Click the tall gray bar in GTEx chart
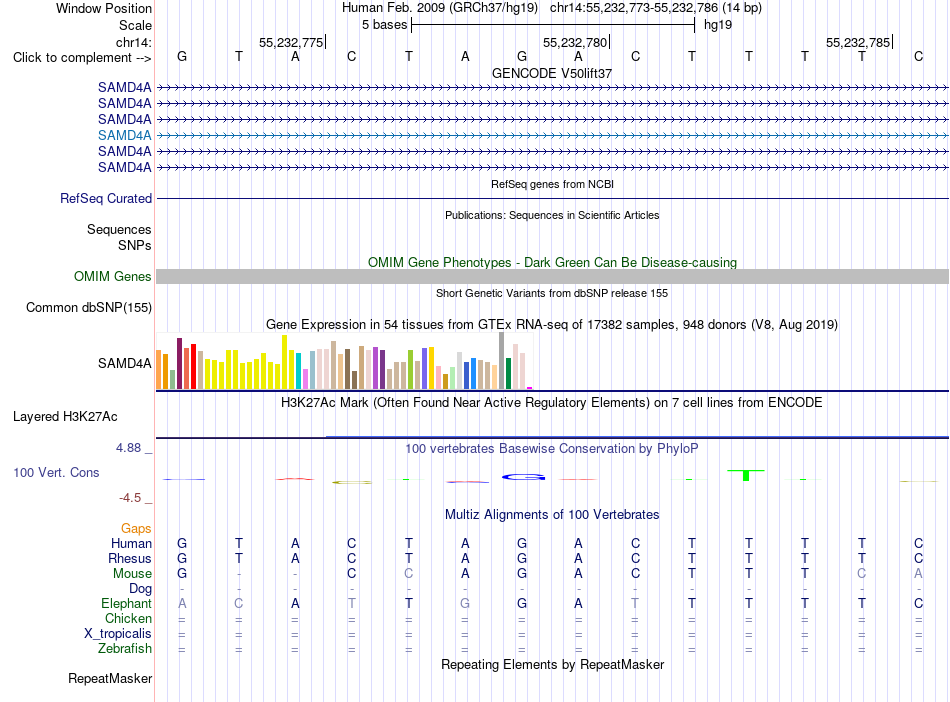The height and width of the screenshot is (702, 950). coord(502,360)
